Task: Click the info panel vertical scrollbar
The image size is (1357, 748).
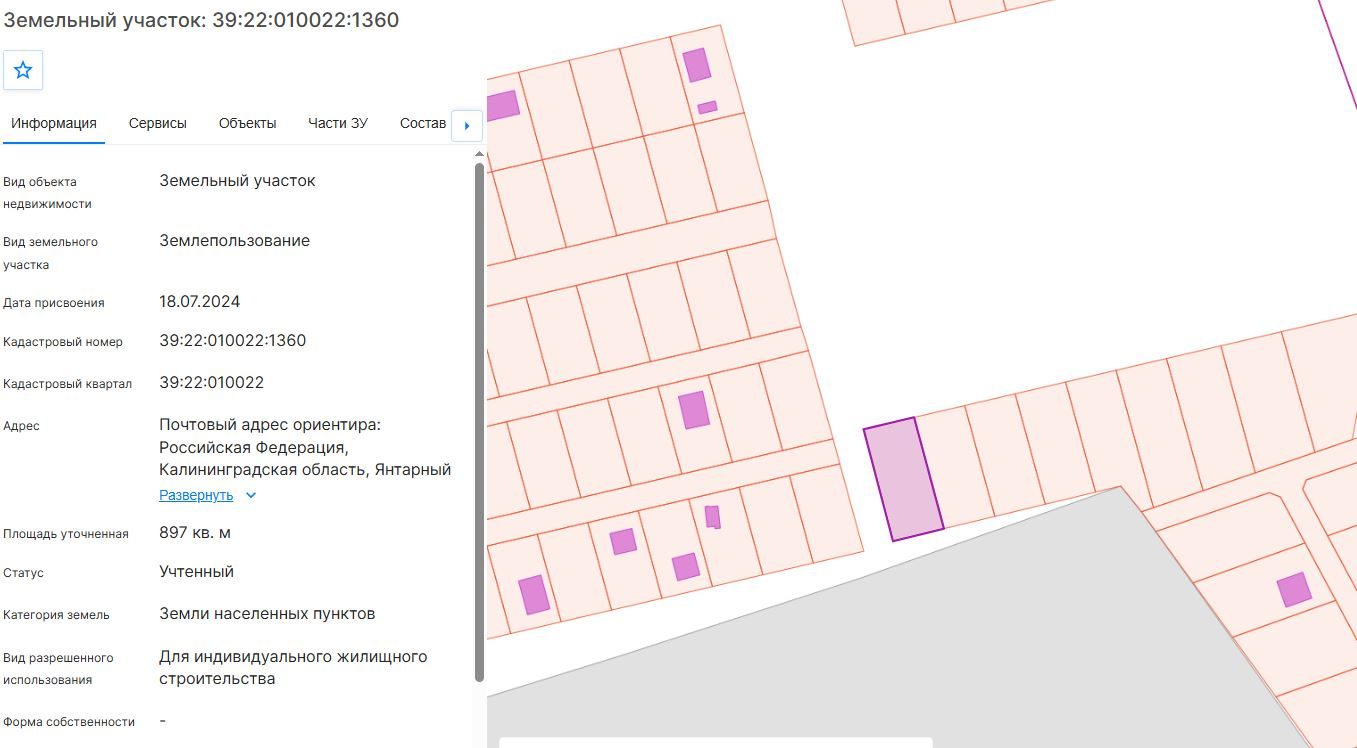Action: pos(479,421)
